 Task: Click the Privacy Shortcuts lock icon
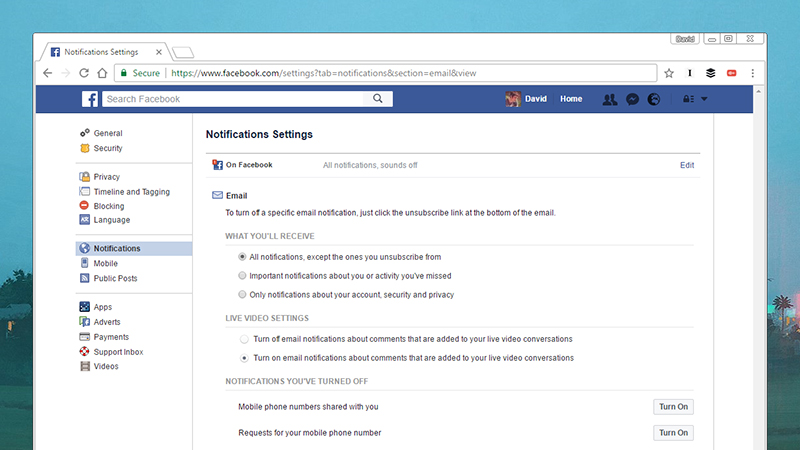[x=688, y=99]
